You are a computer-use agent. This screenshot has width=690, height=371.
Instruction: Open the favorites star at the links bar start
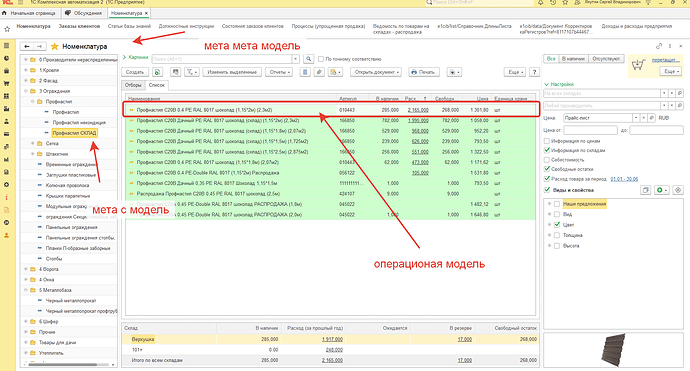point(7,29)
